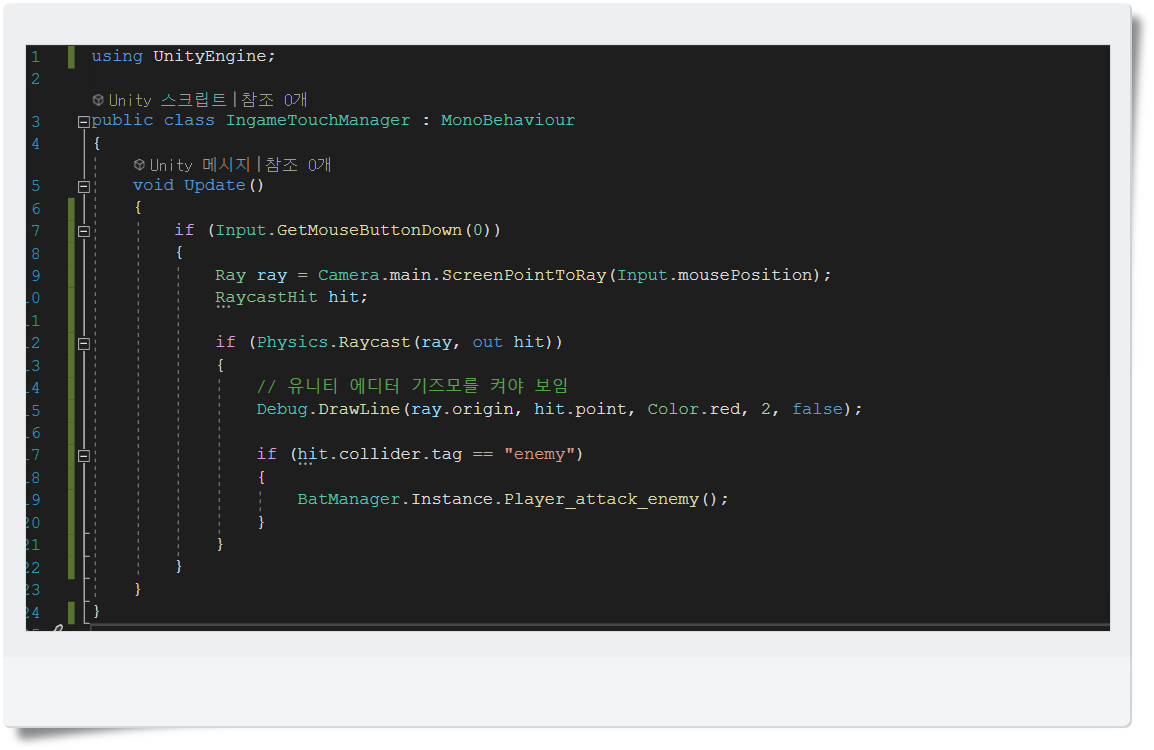Click the MonoBehaviour base class
The height and width of the screenshot is (750, 1154).
tap(508, 120)
